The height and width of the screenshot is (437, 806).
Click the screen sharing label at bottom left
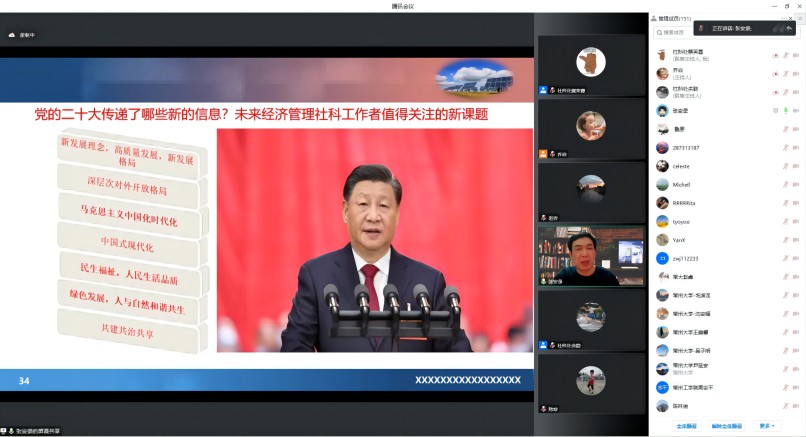36,431
